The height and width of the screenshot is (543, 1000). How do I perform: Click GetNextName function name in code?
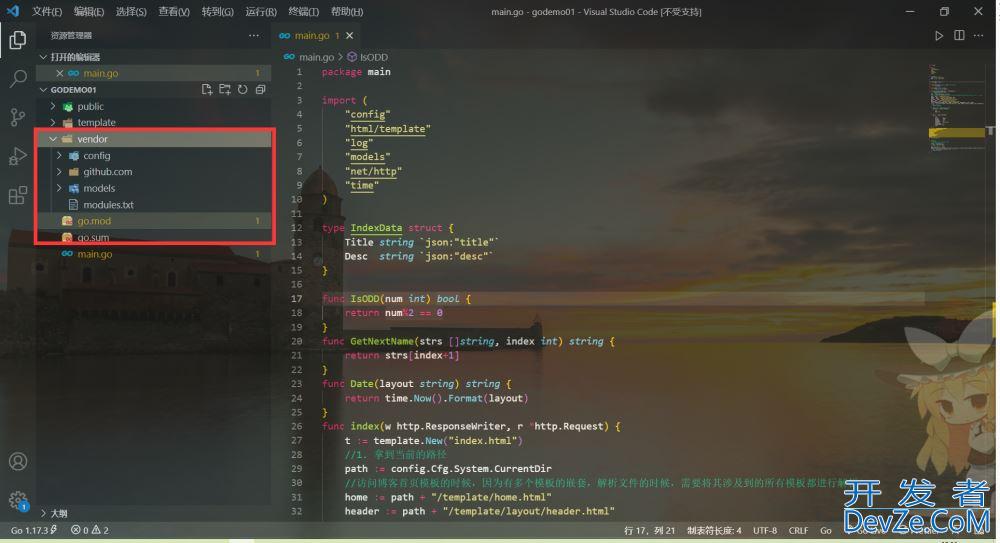tap(382, 341)
